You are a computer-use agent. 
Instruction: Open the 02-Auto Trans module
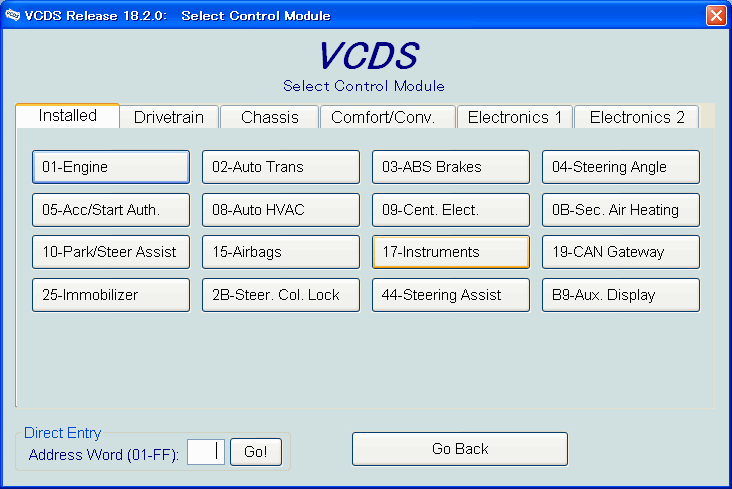[281, 167]
